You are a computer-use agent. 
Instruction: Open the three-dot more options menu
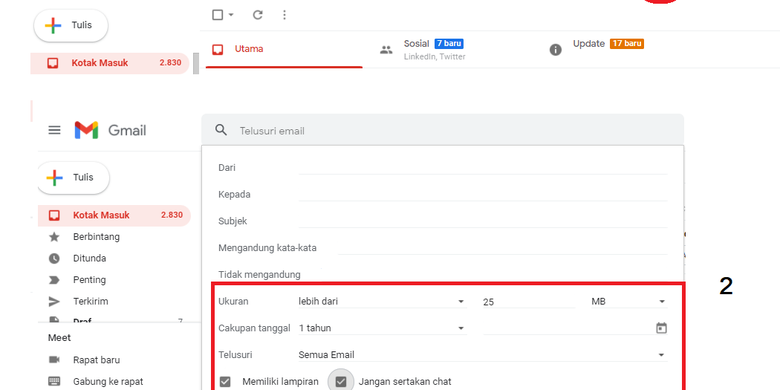tap(285, 15)
